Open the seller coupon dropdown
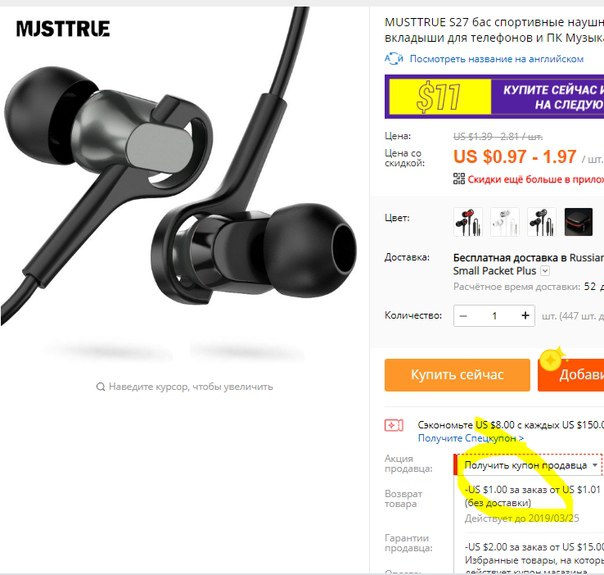This screenshot has height=575, width=604. point(528,465)
